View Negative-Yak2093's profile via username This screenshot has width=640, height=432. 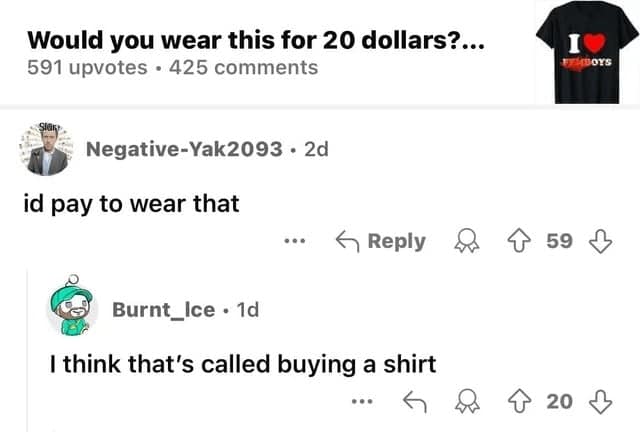pos(184,149)
